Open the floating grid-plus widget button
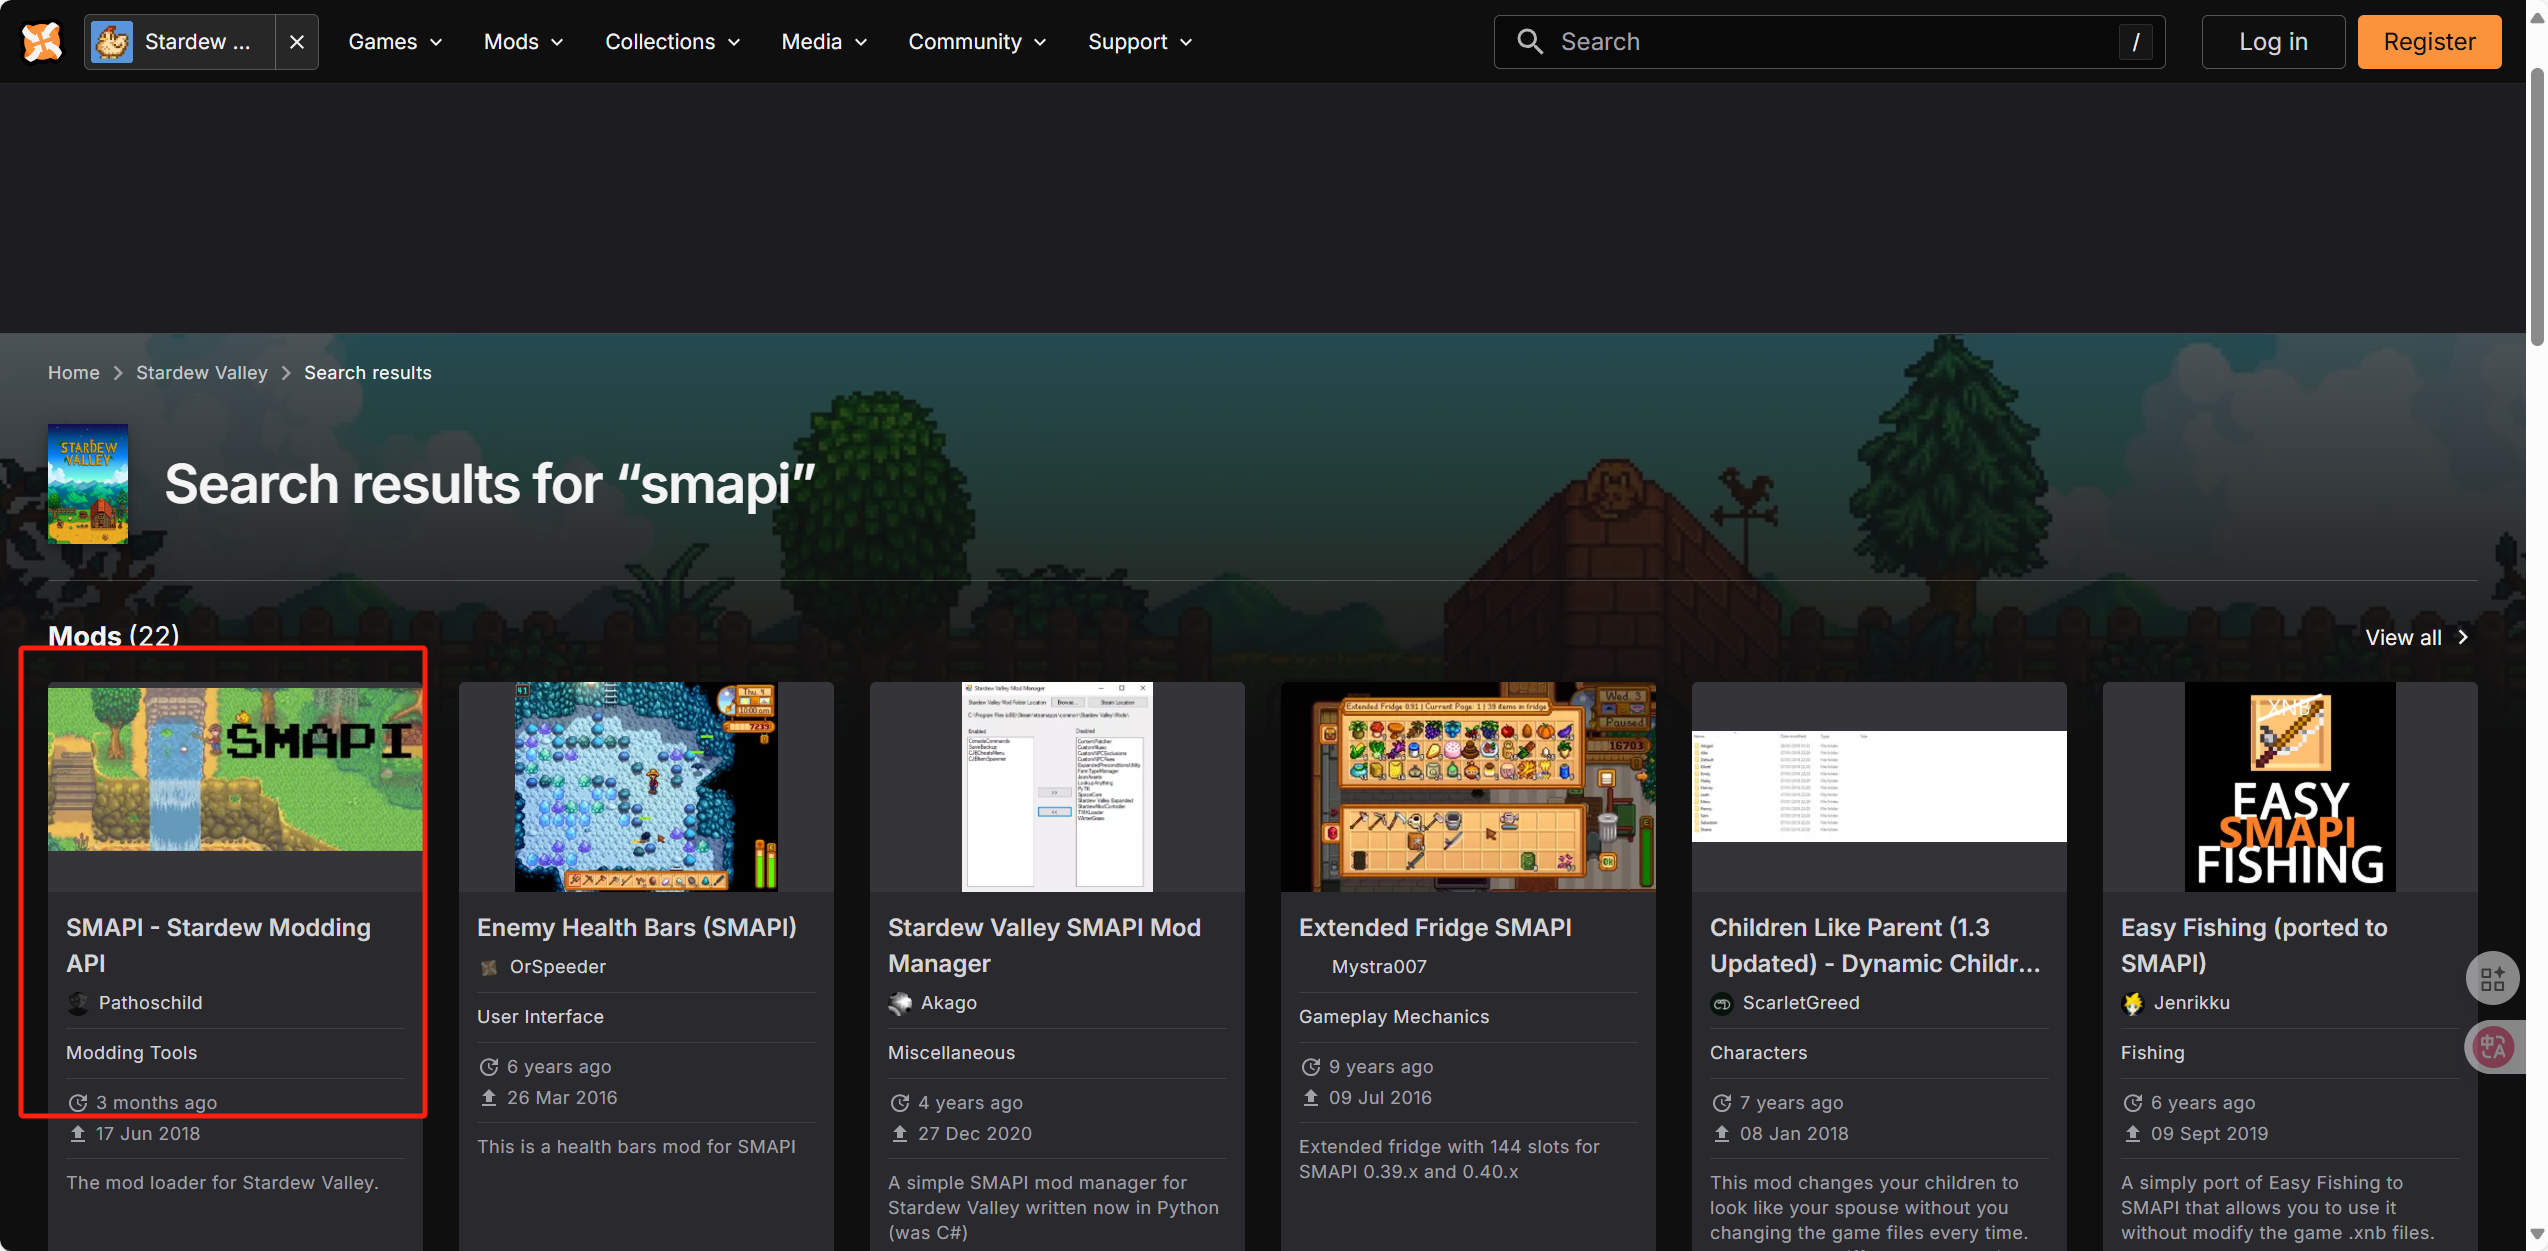The image size is (2548, 1251). (2492, 978)
